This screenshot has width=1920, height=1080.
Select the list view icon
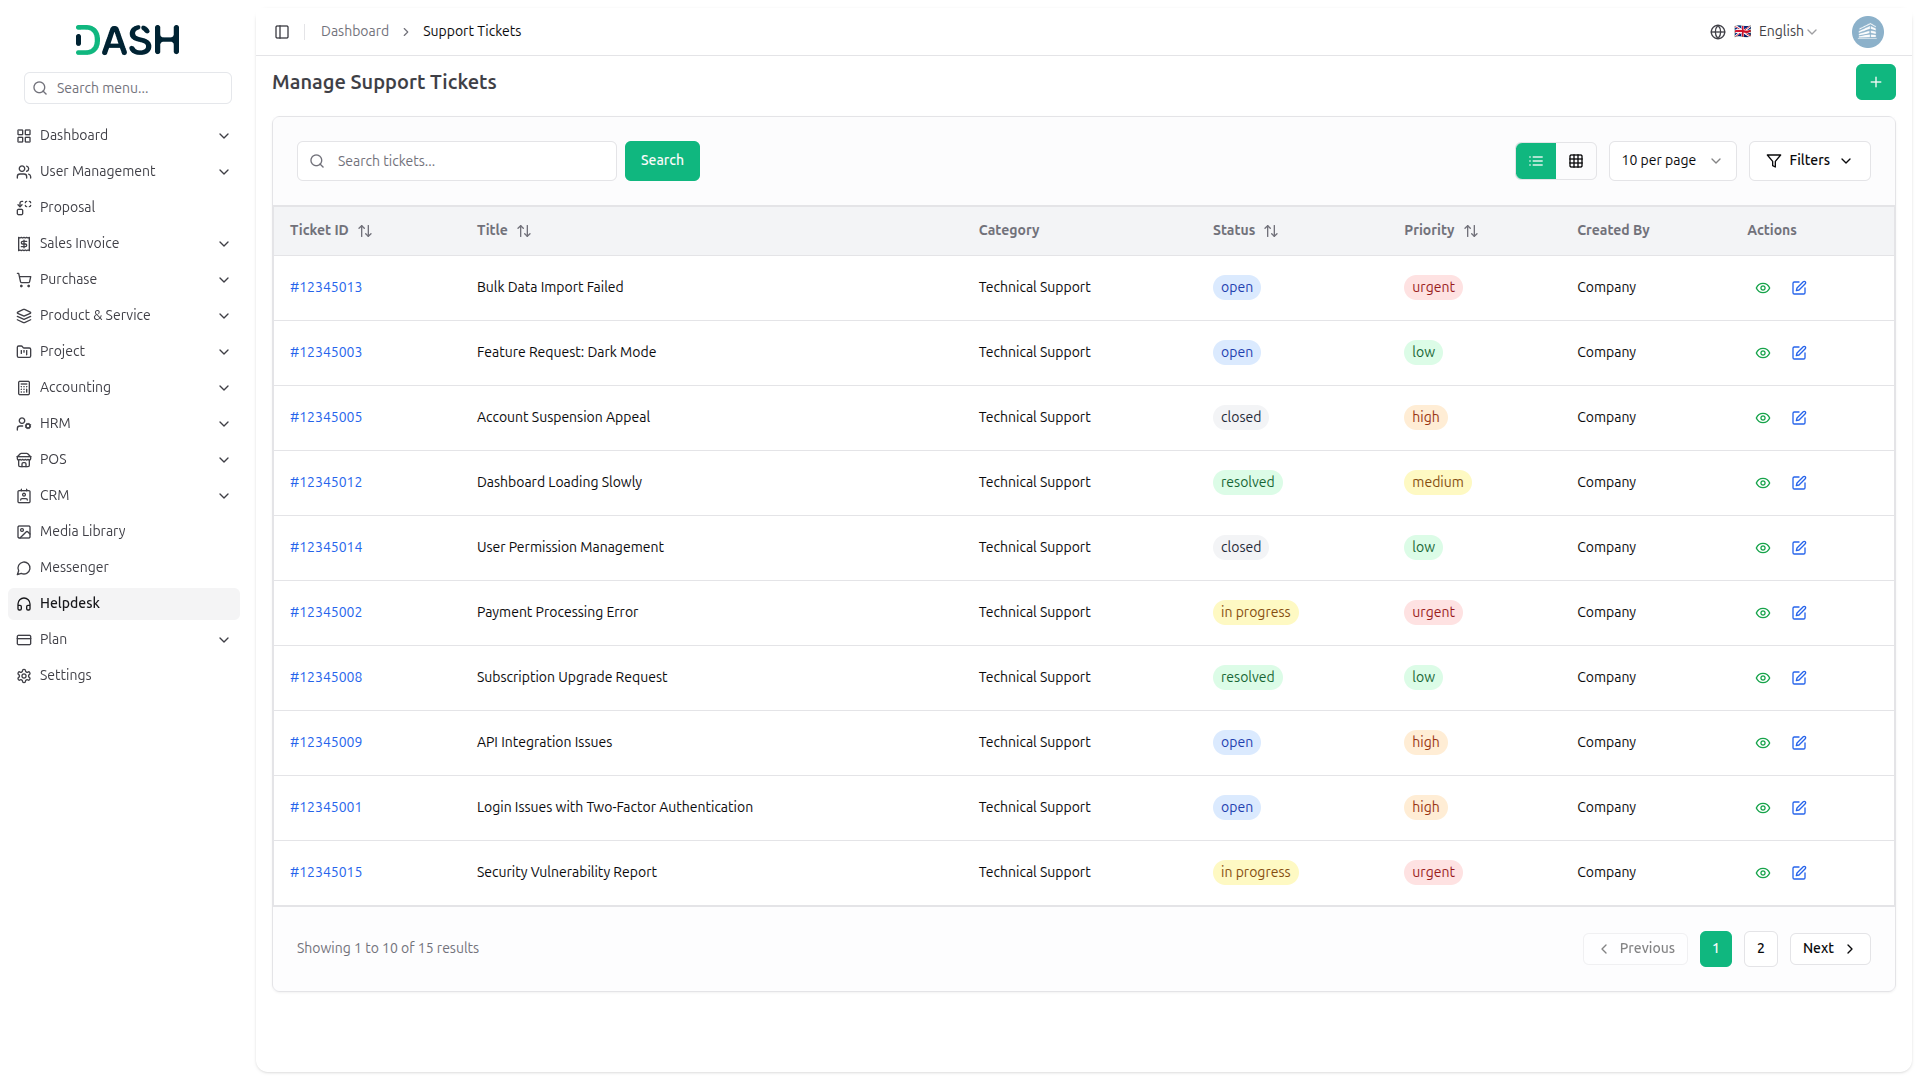(1536, 161)
